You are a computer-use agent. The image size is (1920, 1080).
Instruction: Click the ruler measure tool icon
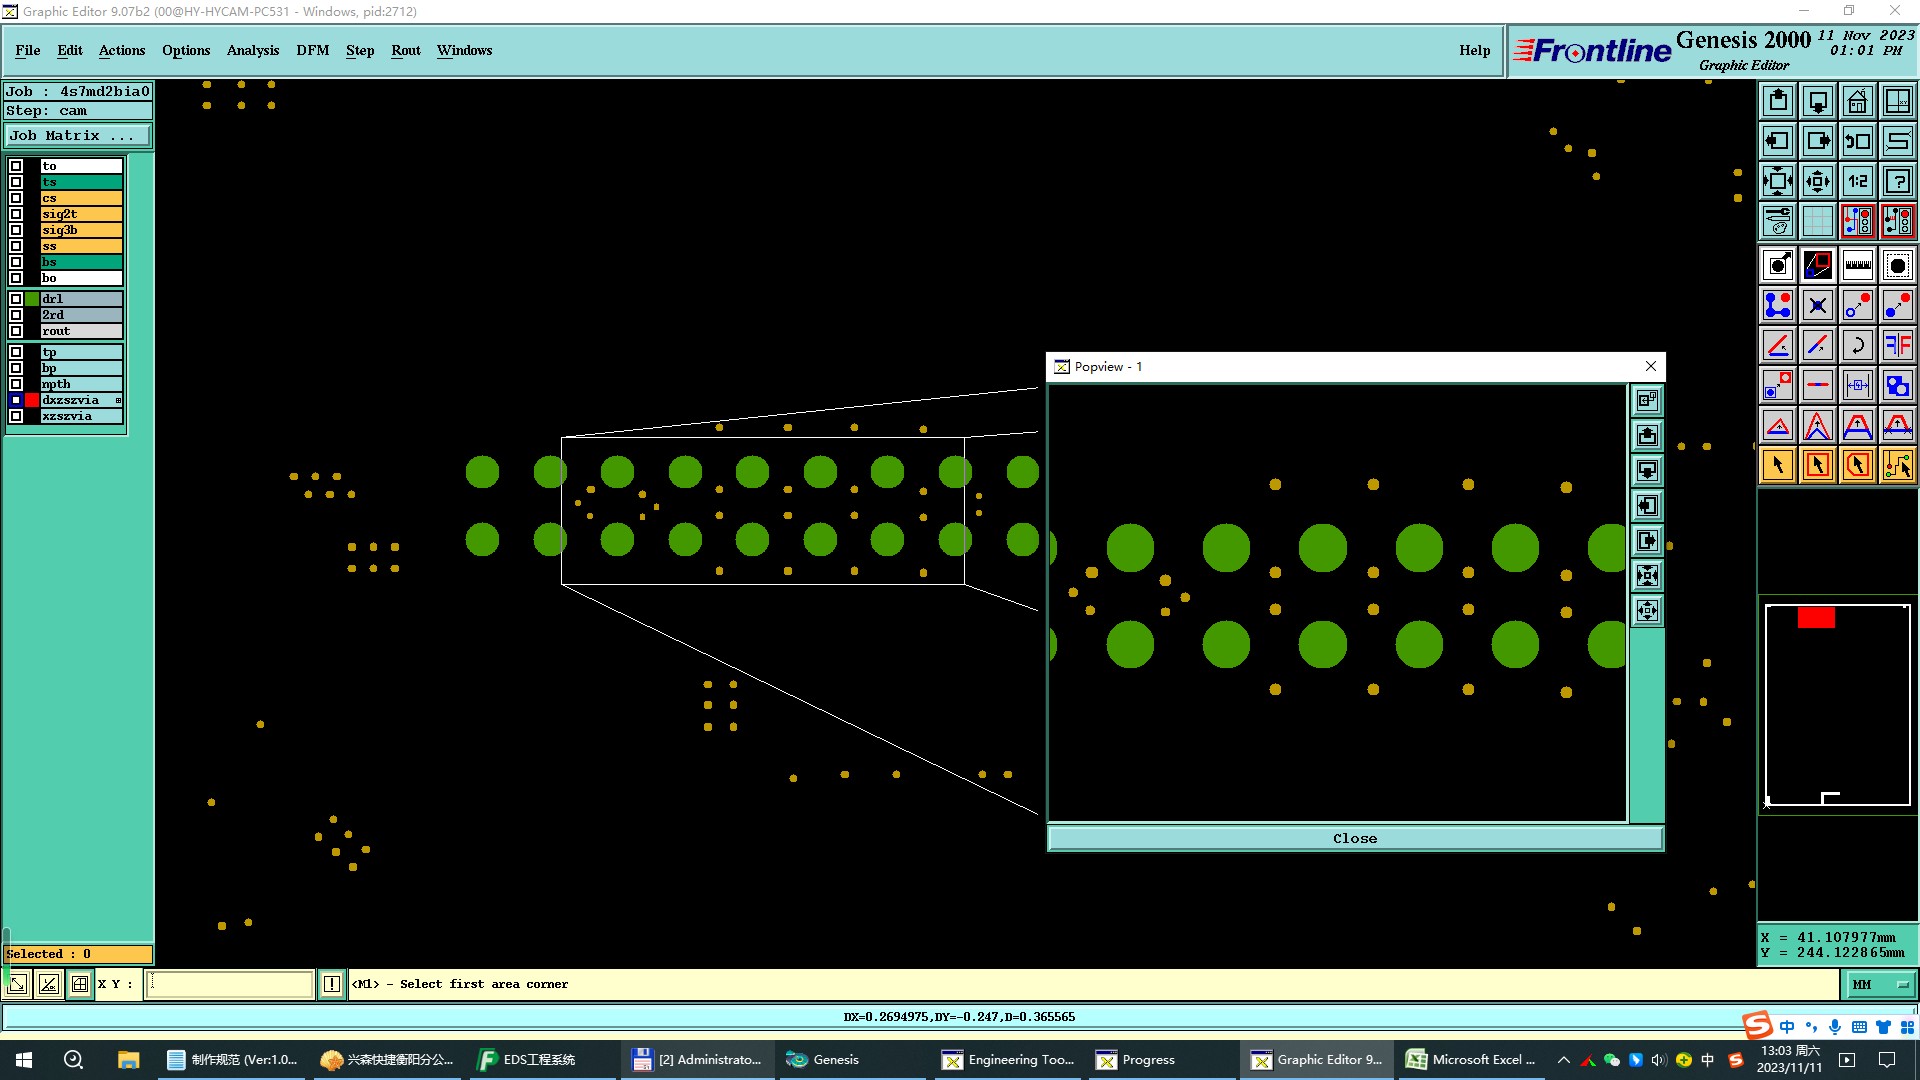(x=1857, y=265)
